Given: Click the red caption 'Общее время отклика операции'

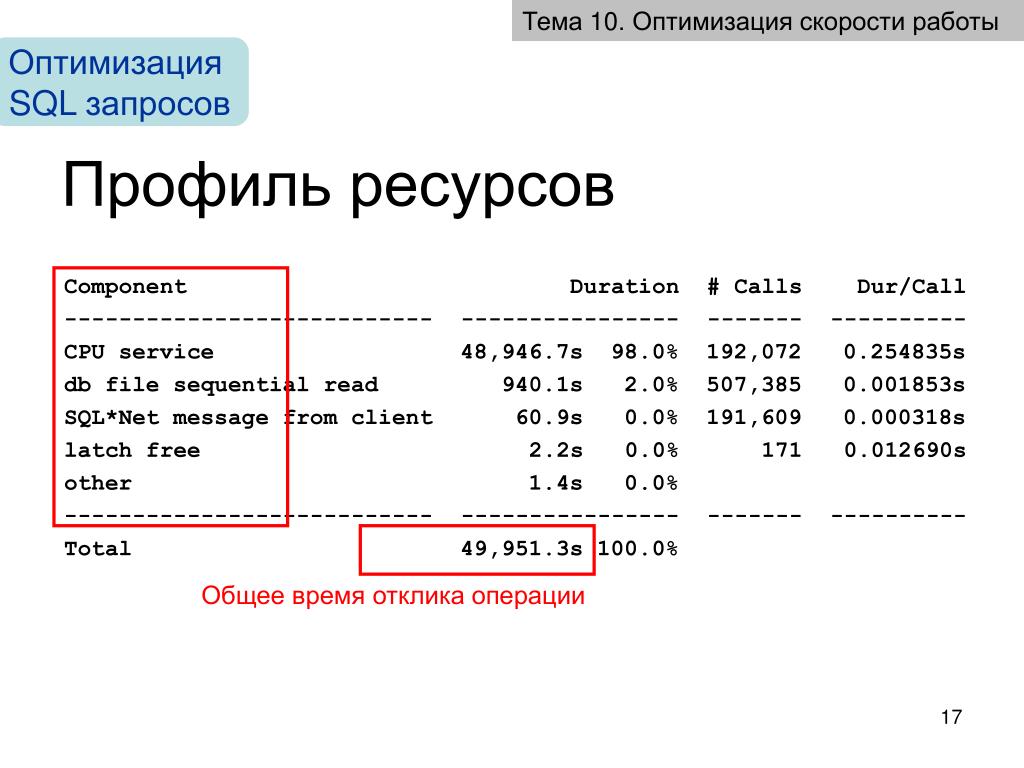Looking at the screenshot, I should (x=393, y=596).
